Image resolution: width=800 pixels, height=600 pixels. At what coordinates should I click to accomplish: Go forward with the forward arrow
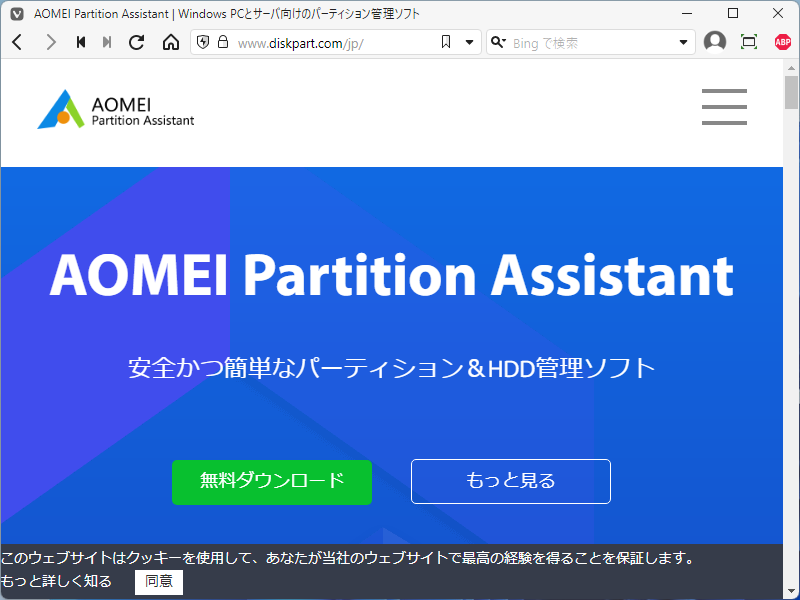[51, 42]
